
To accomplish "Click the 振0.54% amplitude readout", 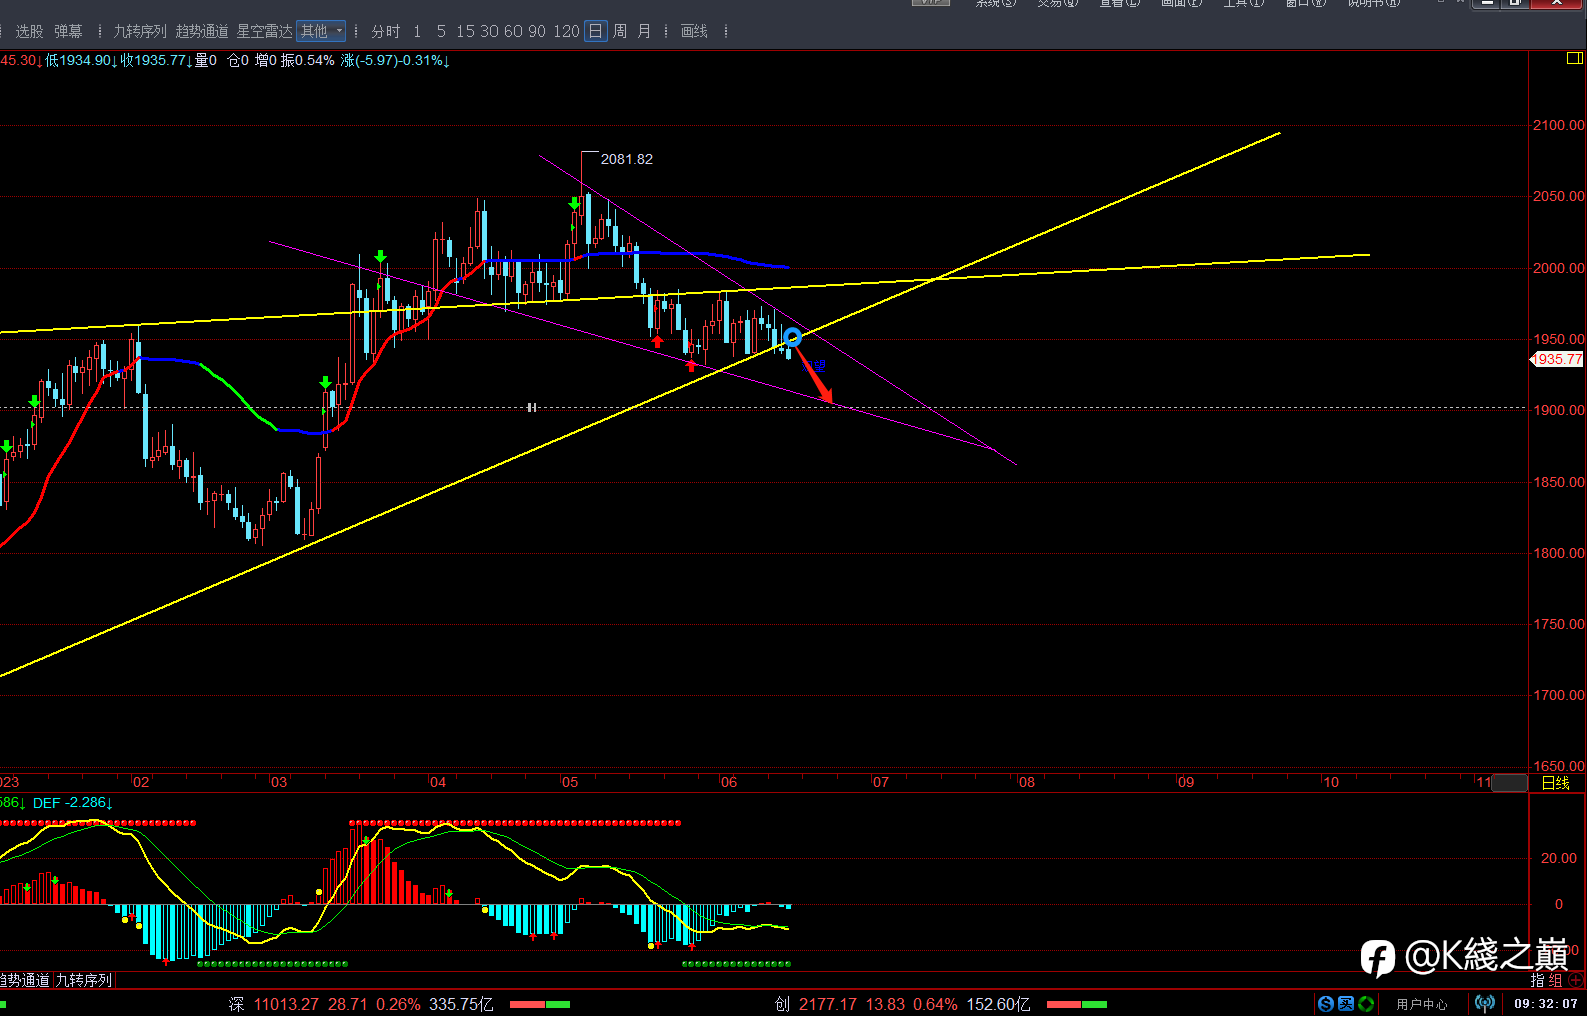I will tap(307, 61).
